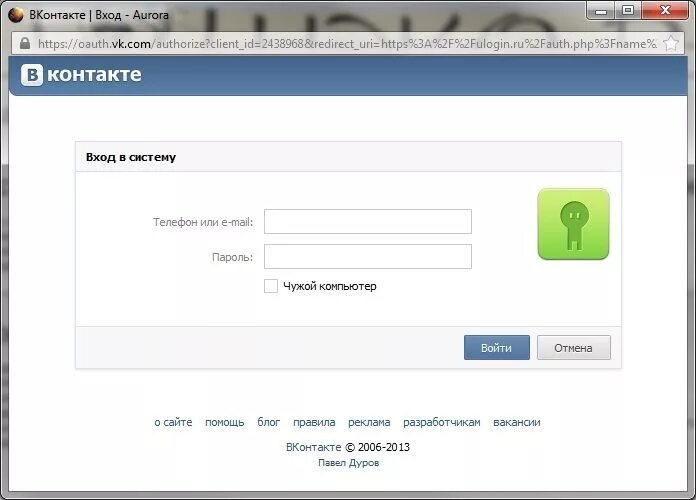696x500 pixels.
Task: Open the правила link
Action: [x=314, y=422]
